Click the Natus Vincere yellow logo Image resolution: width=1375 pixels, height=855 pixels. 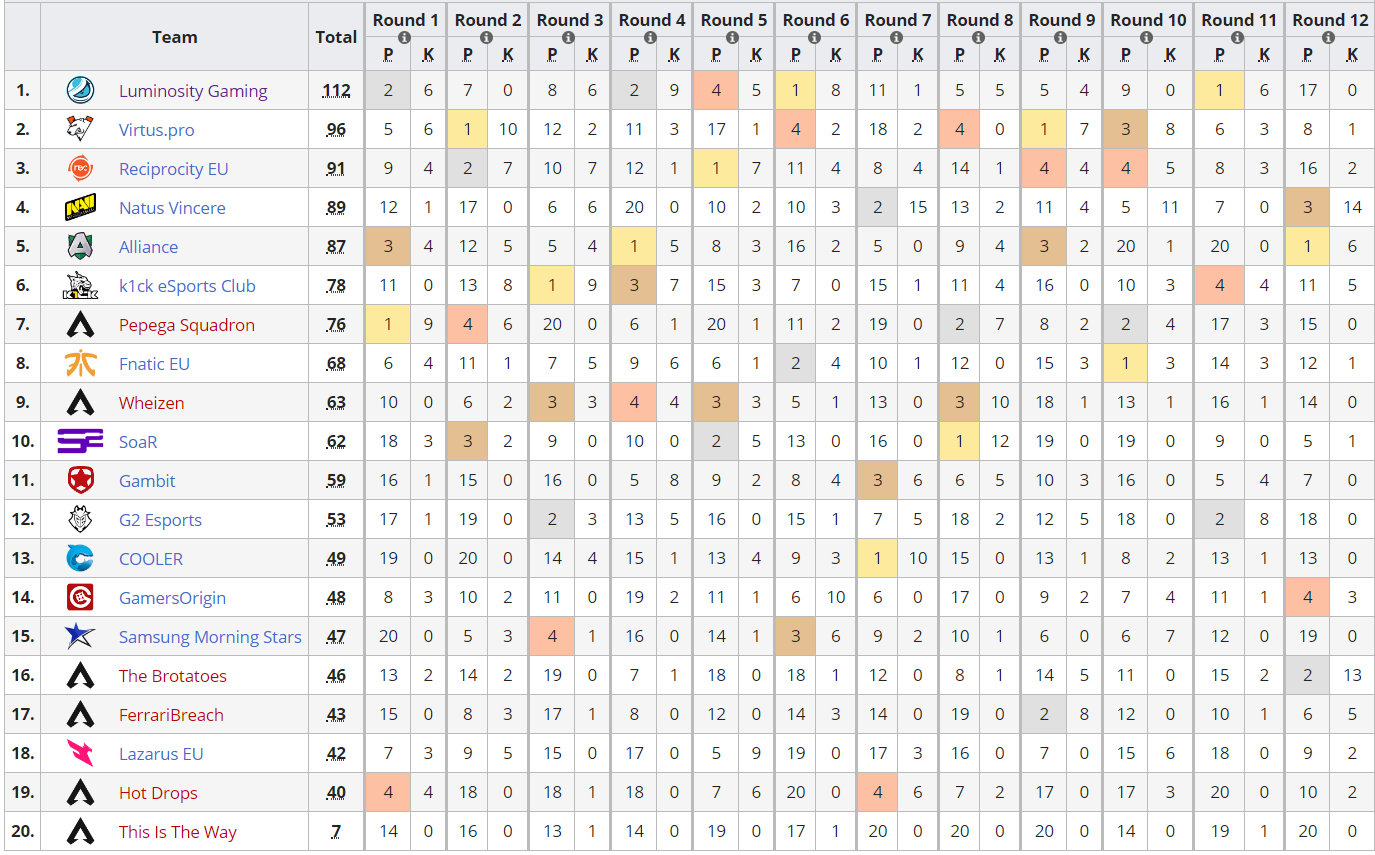[80, 208]
